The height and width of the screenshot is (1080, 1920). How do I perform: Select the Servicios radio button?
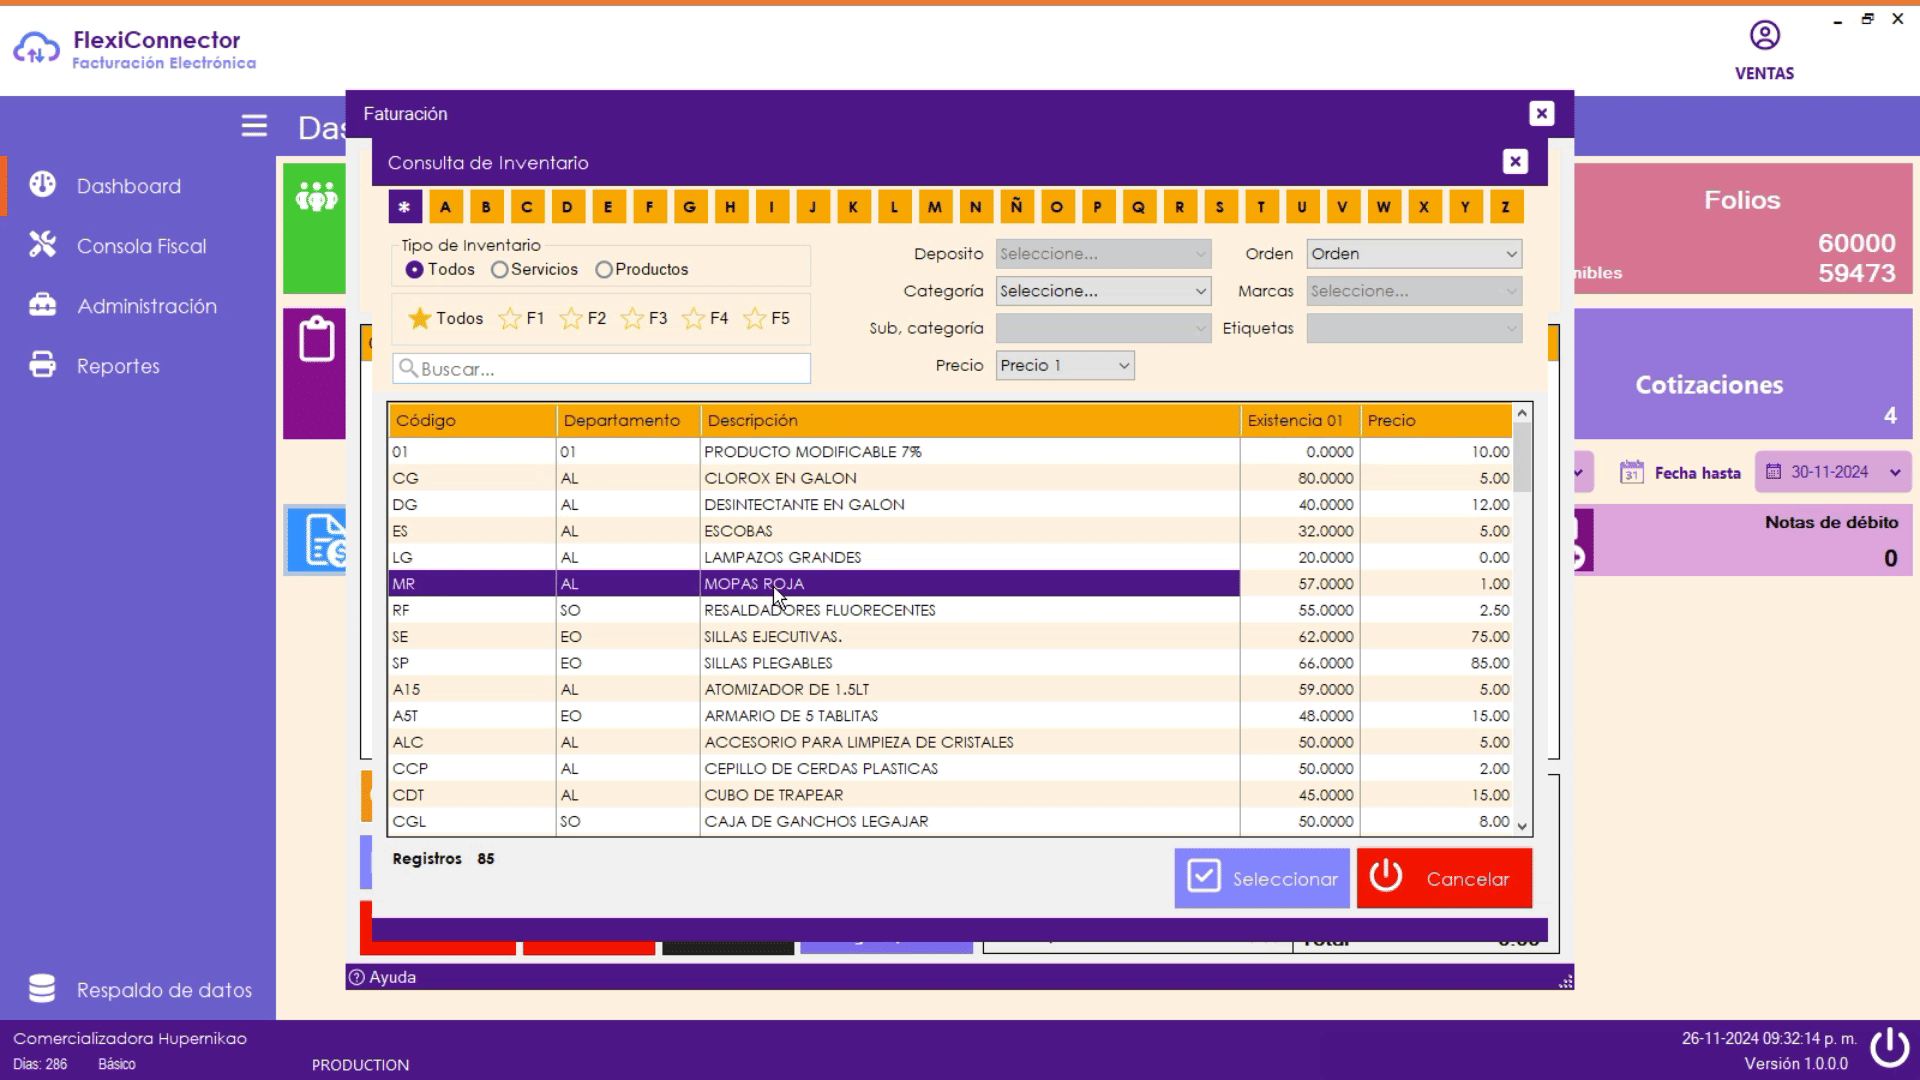(x=499, y=270)
